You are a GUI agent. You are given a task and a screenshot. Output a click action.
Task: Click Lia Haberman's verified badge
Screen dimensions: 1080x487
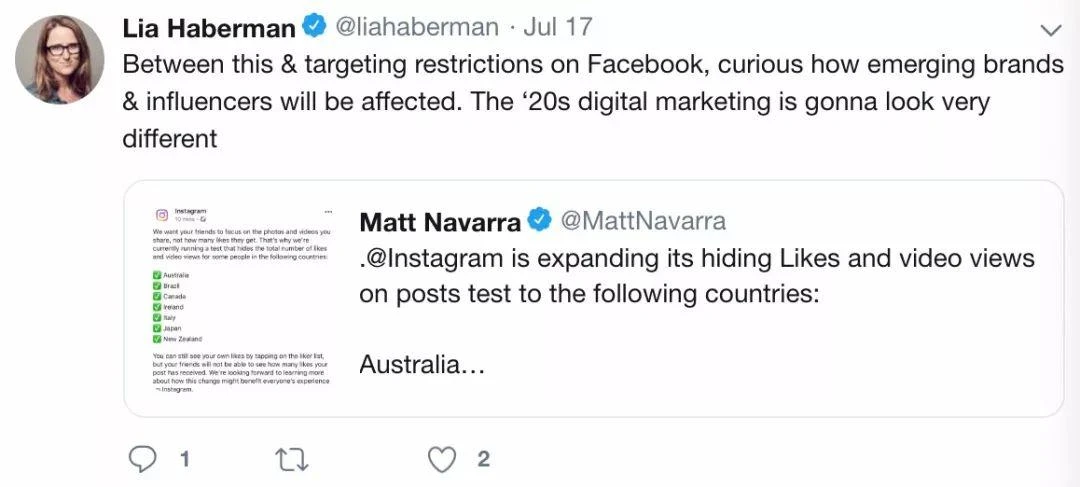tap(315, 28)
